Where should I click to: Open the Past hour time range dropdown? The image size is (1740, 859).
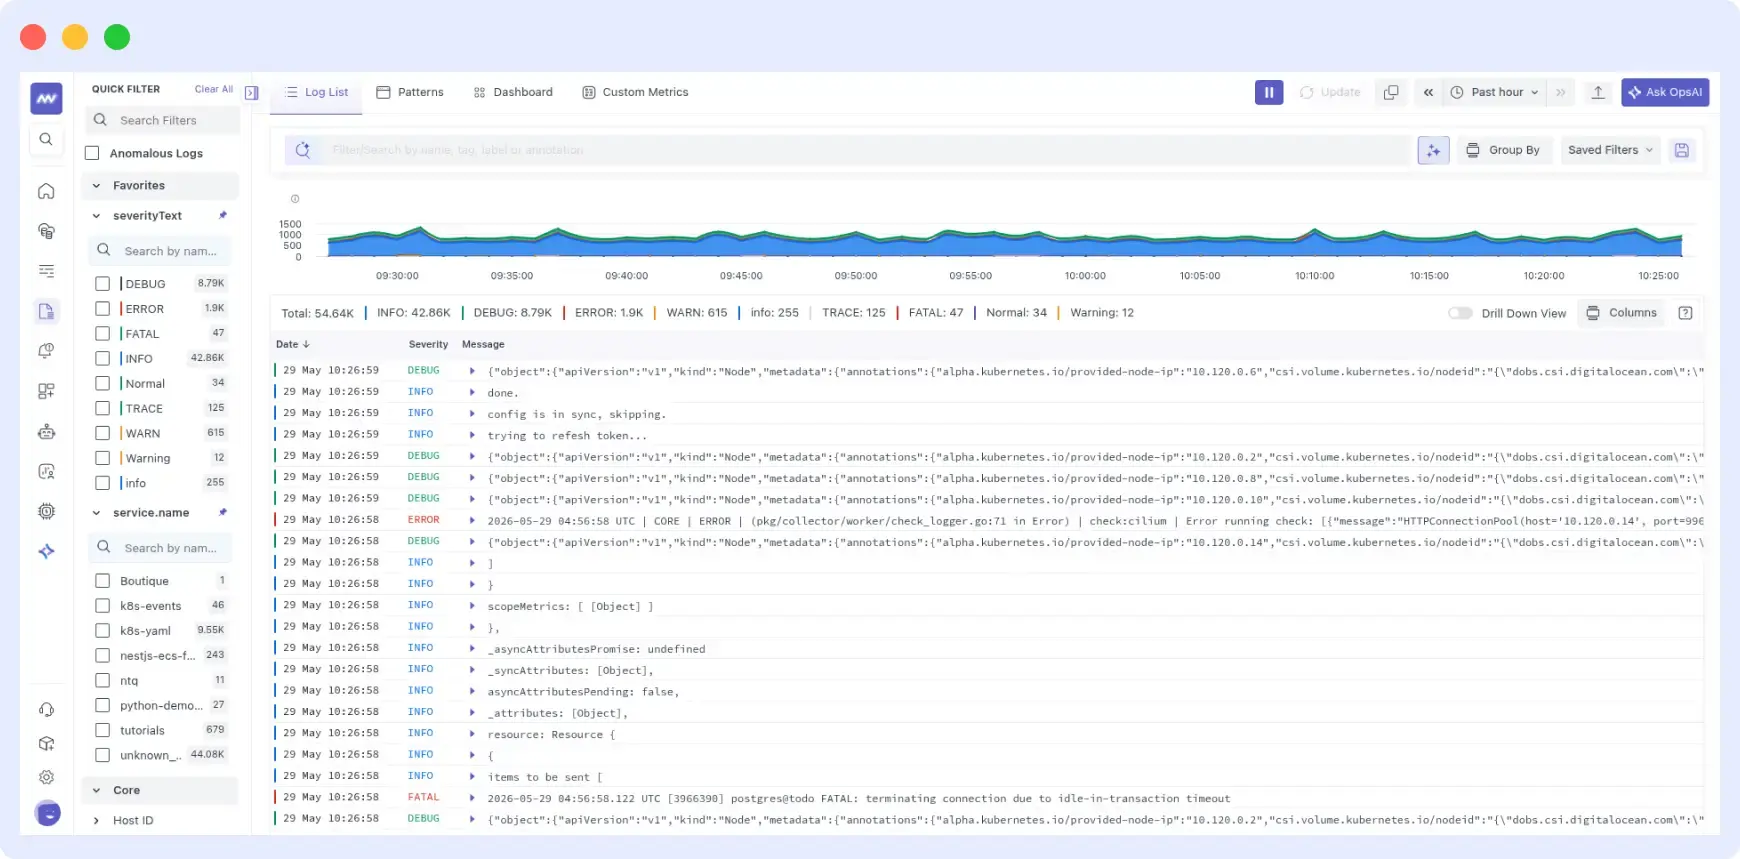[1495, 92]
